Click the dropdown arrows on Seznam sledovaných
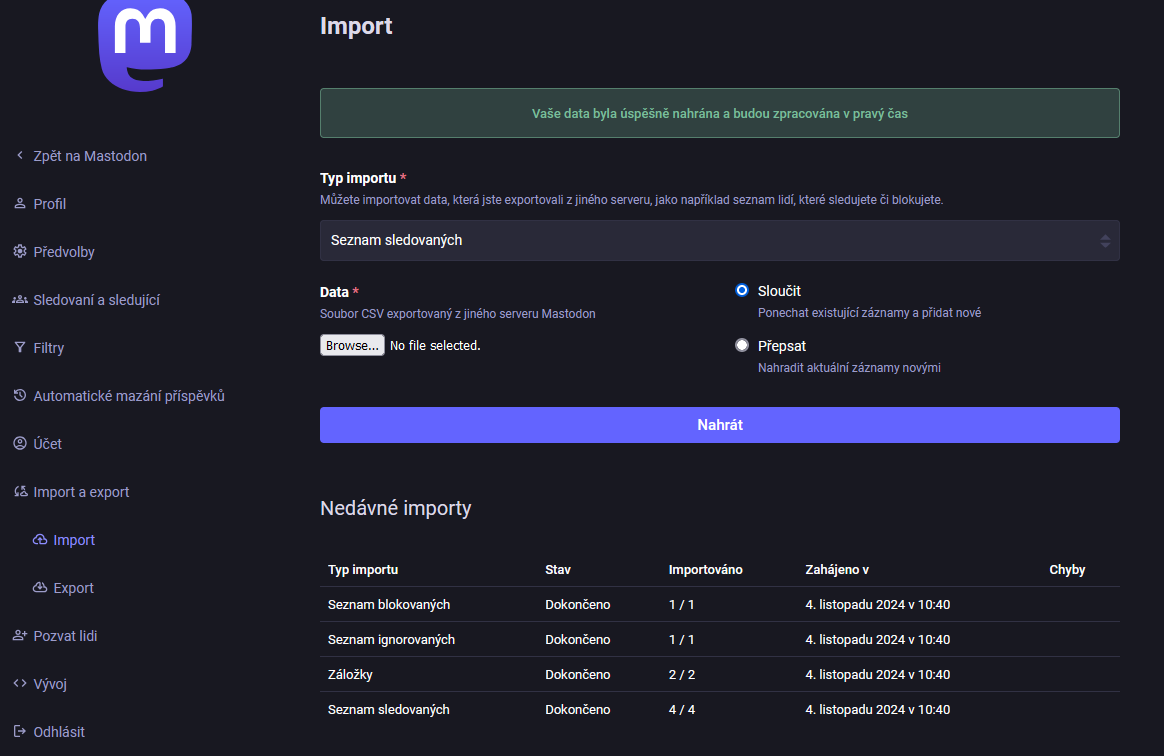The image size is (1164, 756). [1105, 241]
